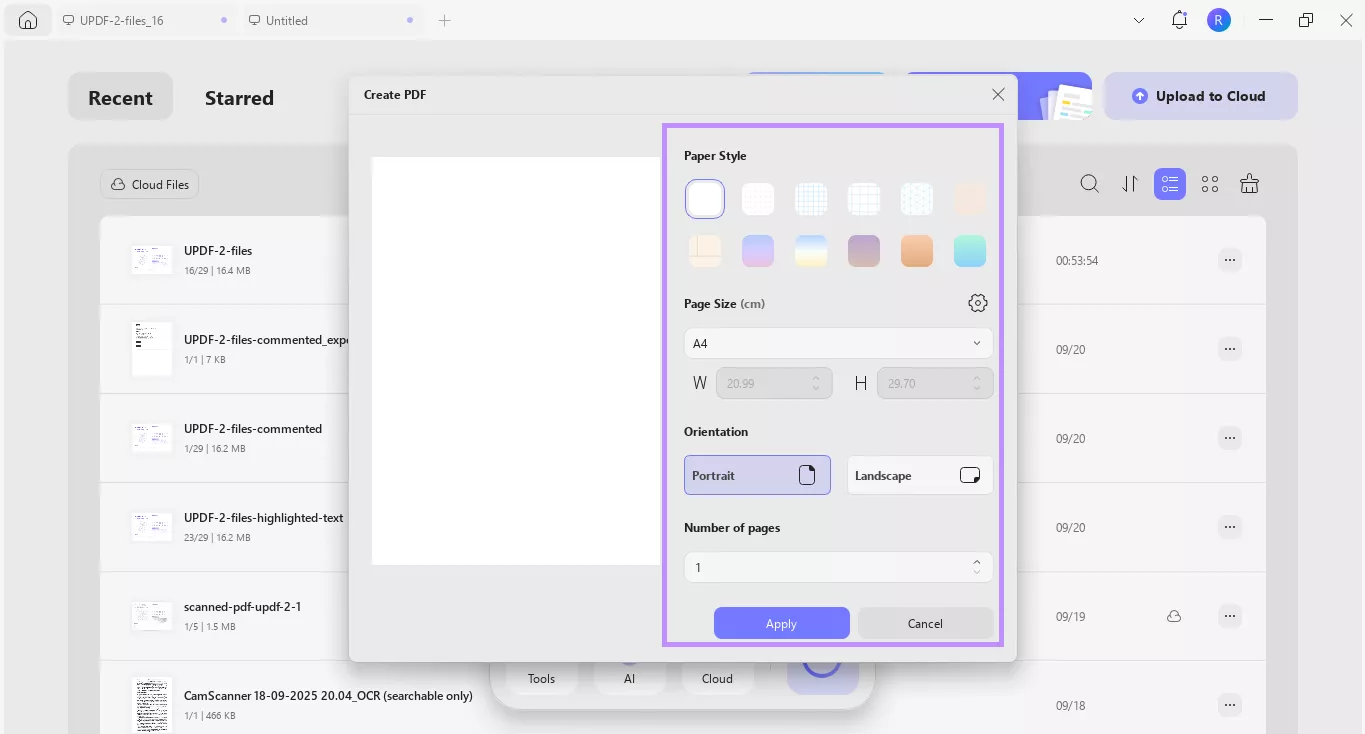
Task: Open the Page Size settings gear
Action: 977,303
